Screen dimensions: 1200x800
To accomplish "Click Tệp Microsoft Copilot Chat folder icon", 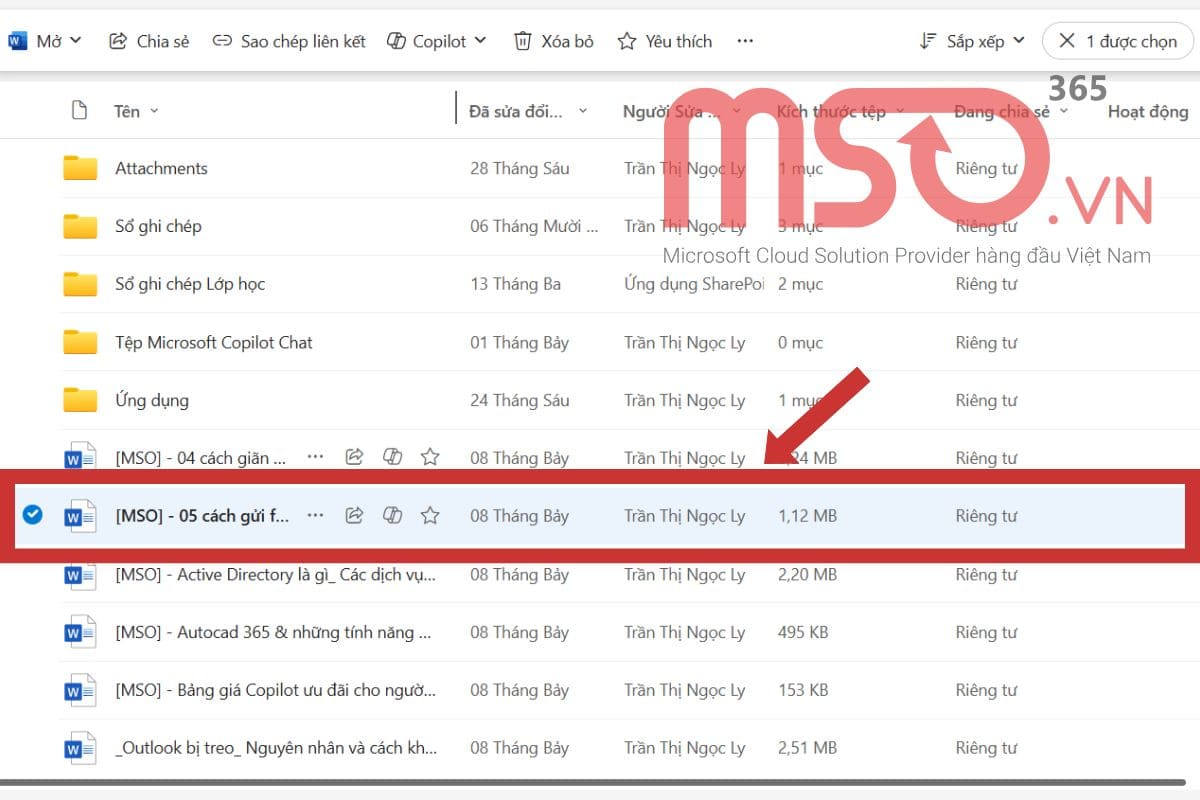I will click(80, 342).
